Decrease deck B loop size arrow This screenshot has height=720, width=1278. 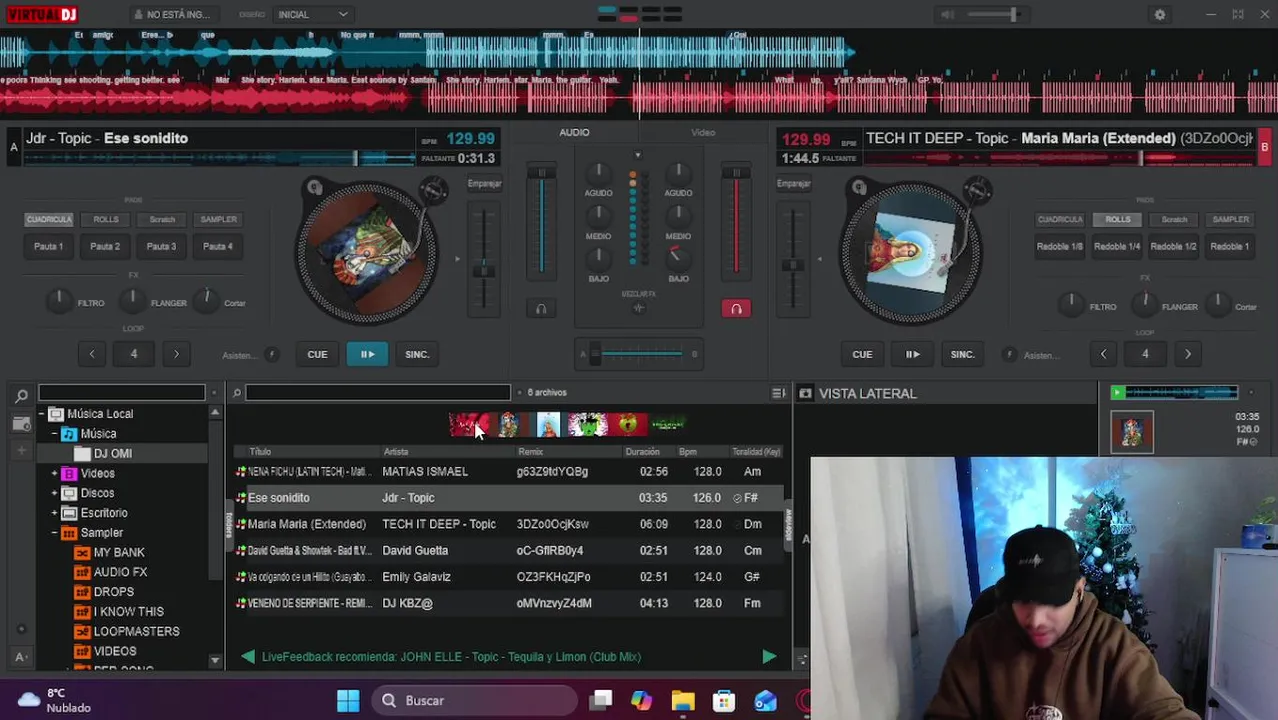click(1103, 354)
